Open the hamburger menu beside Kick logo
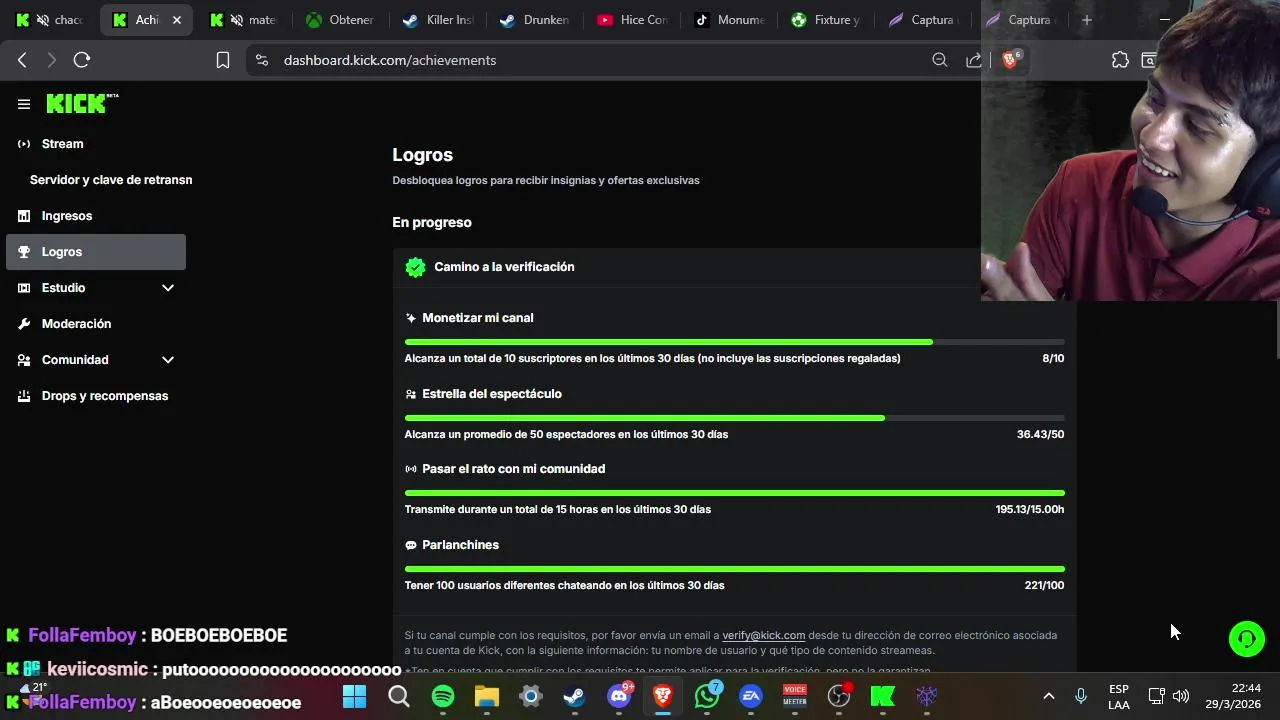The width and height of the screenshot is (1280, 720). (x=24, y=104)
